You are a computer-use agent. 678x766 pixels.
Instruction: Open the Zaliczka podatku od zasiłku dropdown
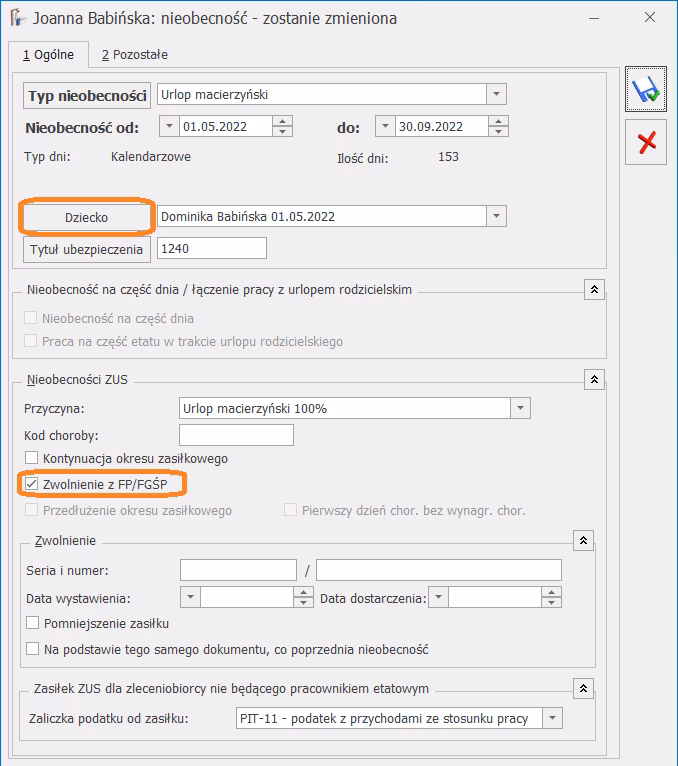point(551,718)
